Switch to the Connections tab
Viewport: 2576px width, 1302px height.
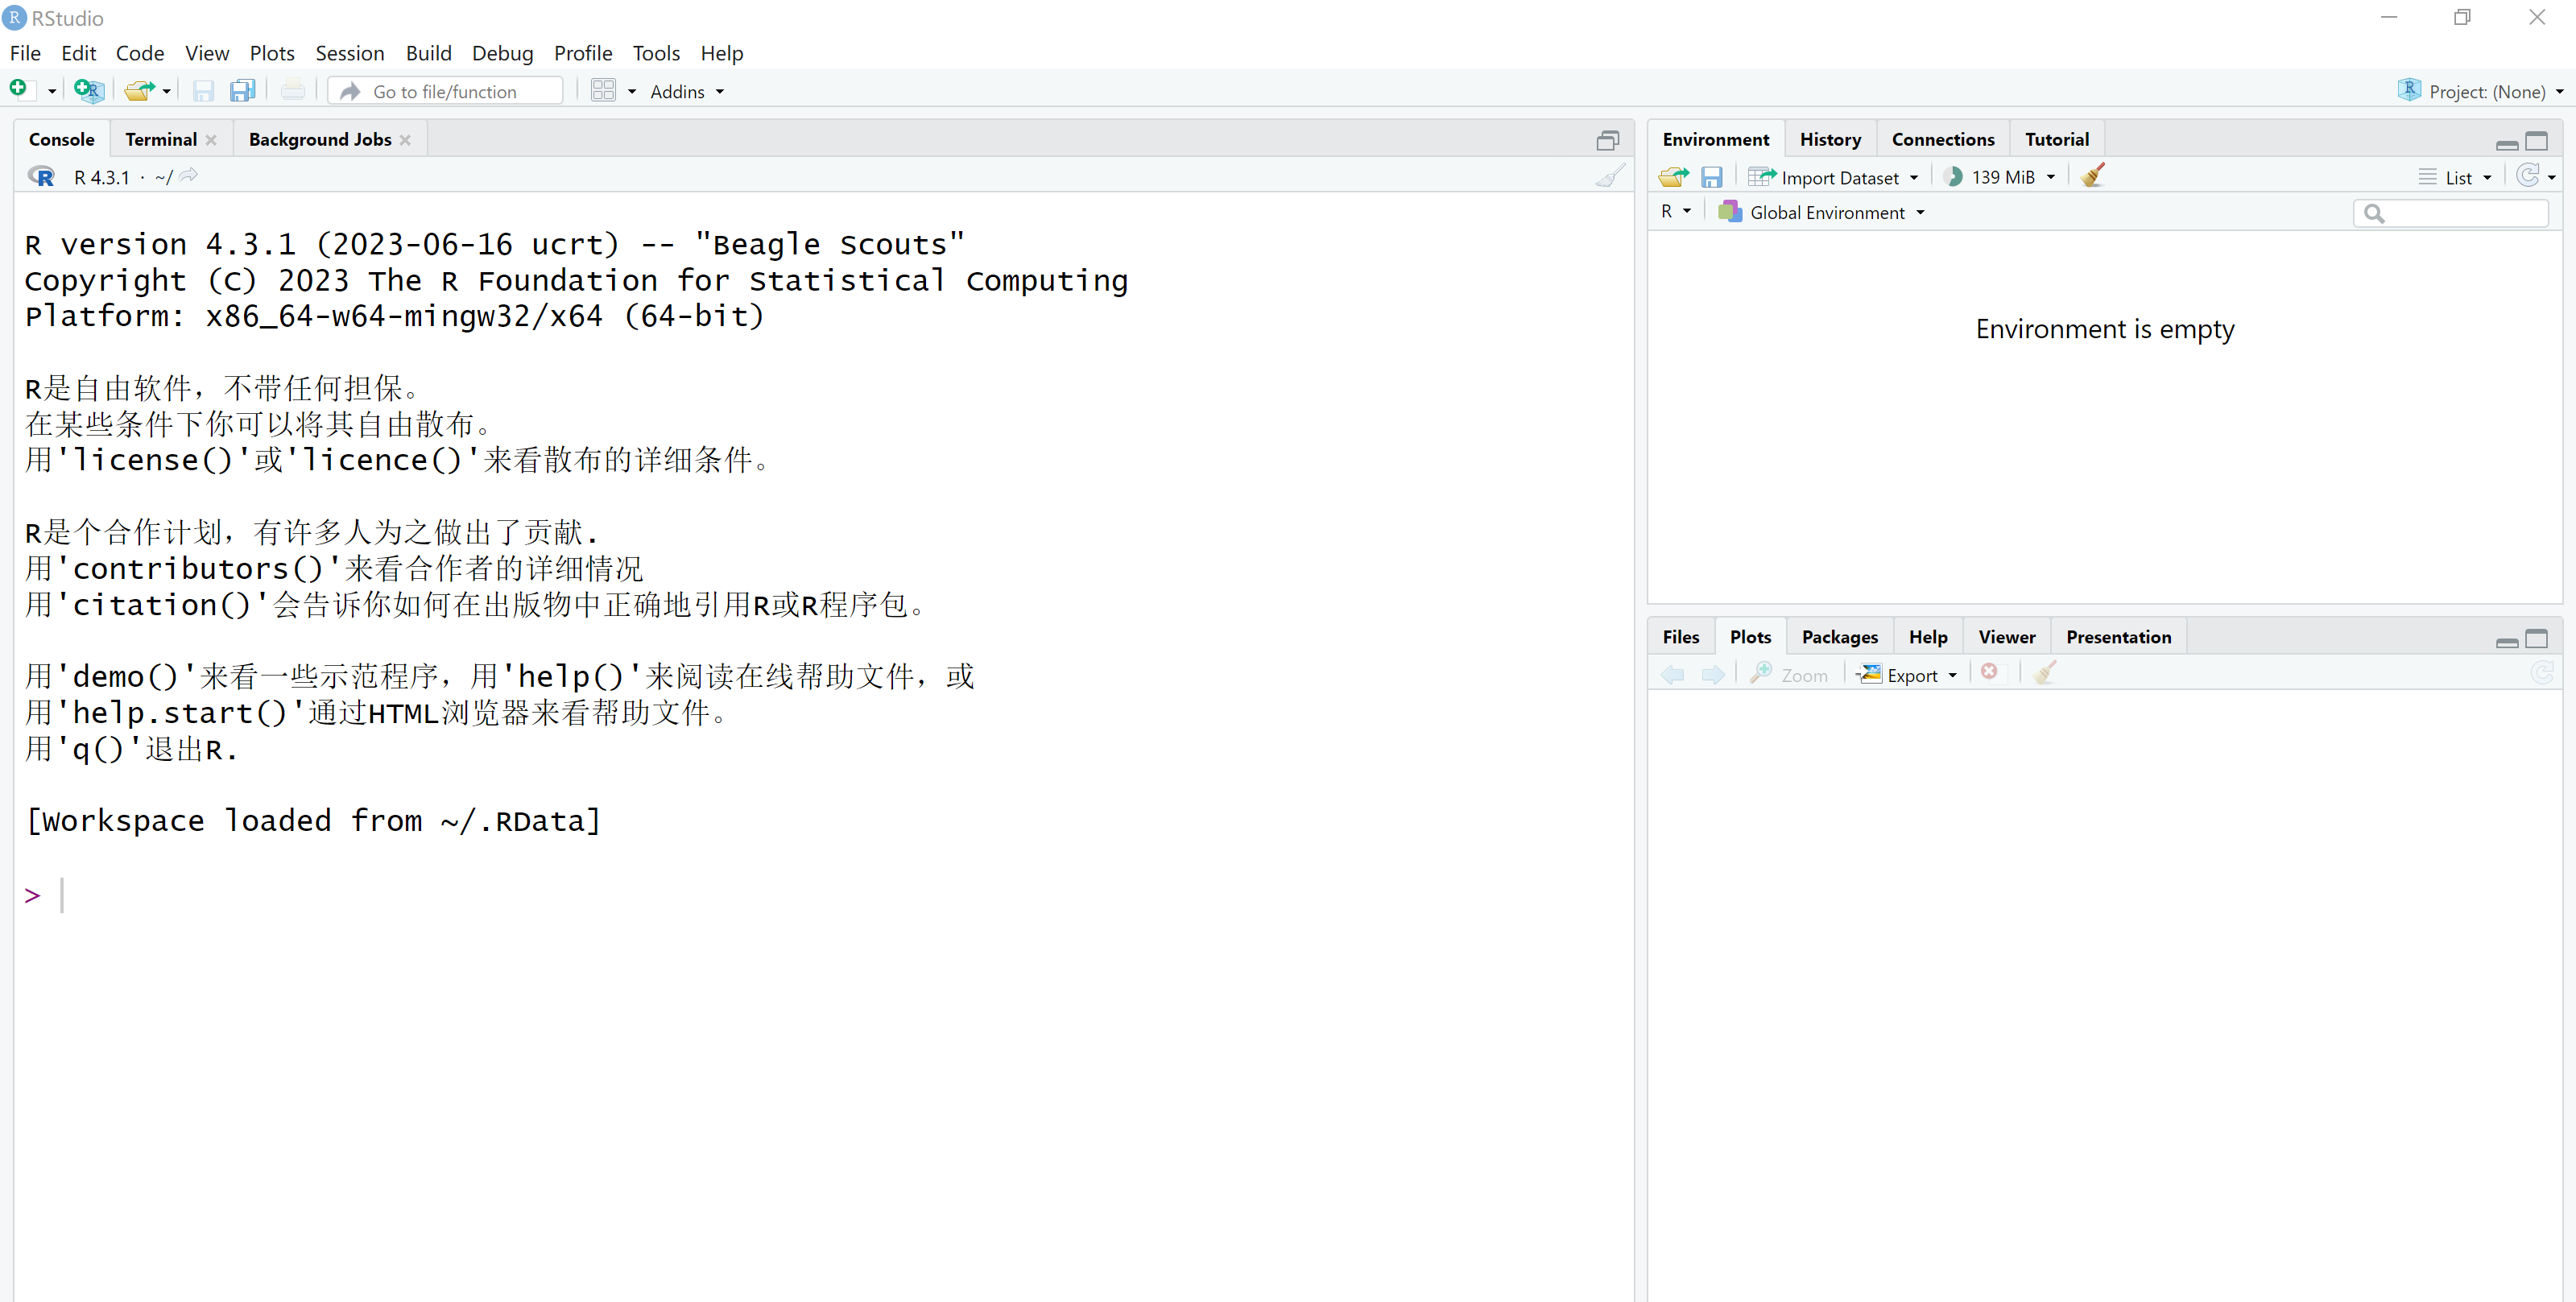click(x=1942, y=139)
